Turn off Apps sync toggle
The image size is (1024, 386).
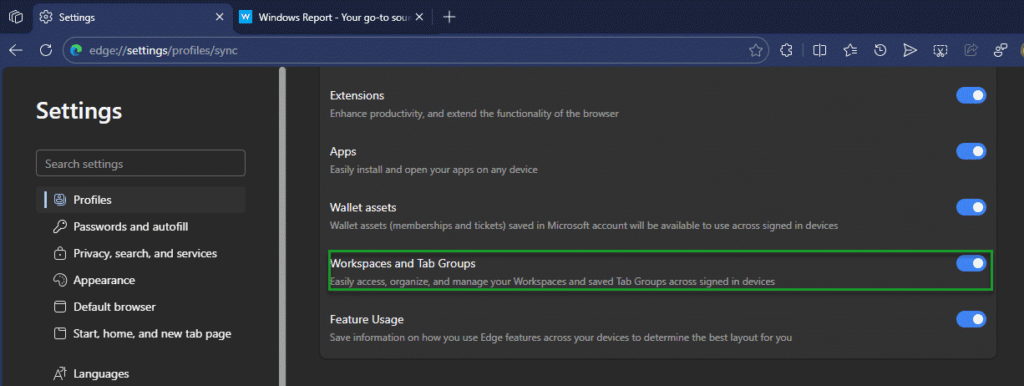click(x=971, y=152)
